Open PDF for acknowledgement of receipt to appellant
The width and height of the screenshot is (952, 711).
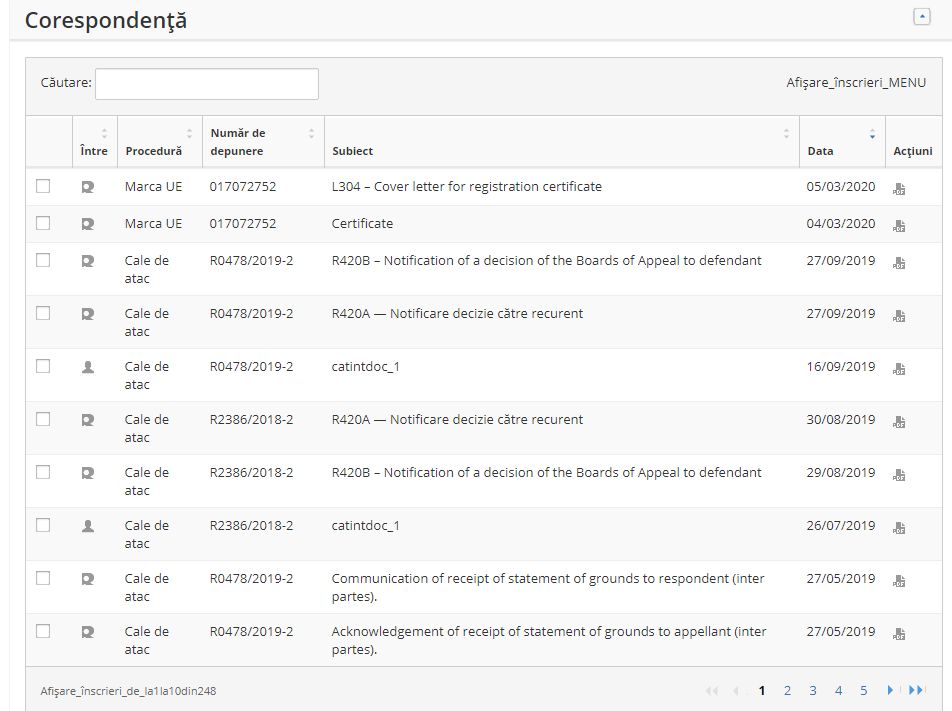[899, 633]
